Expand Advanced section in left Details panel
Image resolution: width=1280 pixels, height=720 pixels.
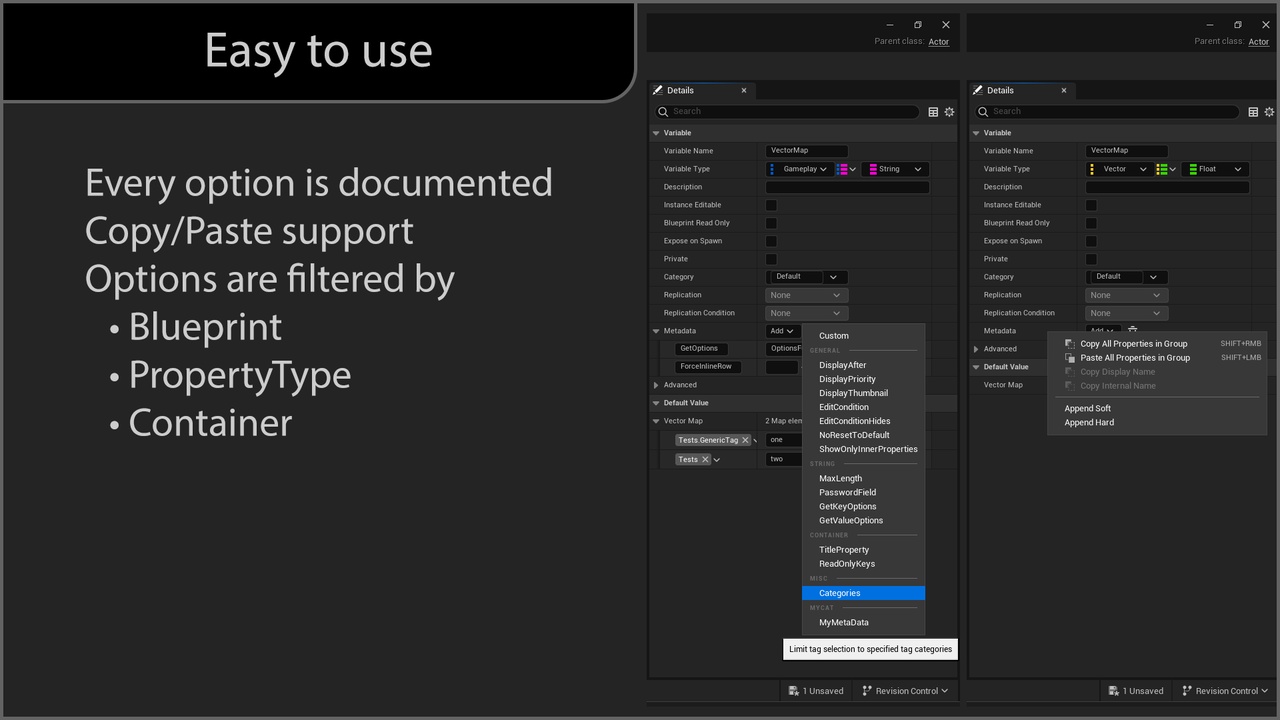coord(656,385)
